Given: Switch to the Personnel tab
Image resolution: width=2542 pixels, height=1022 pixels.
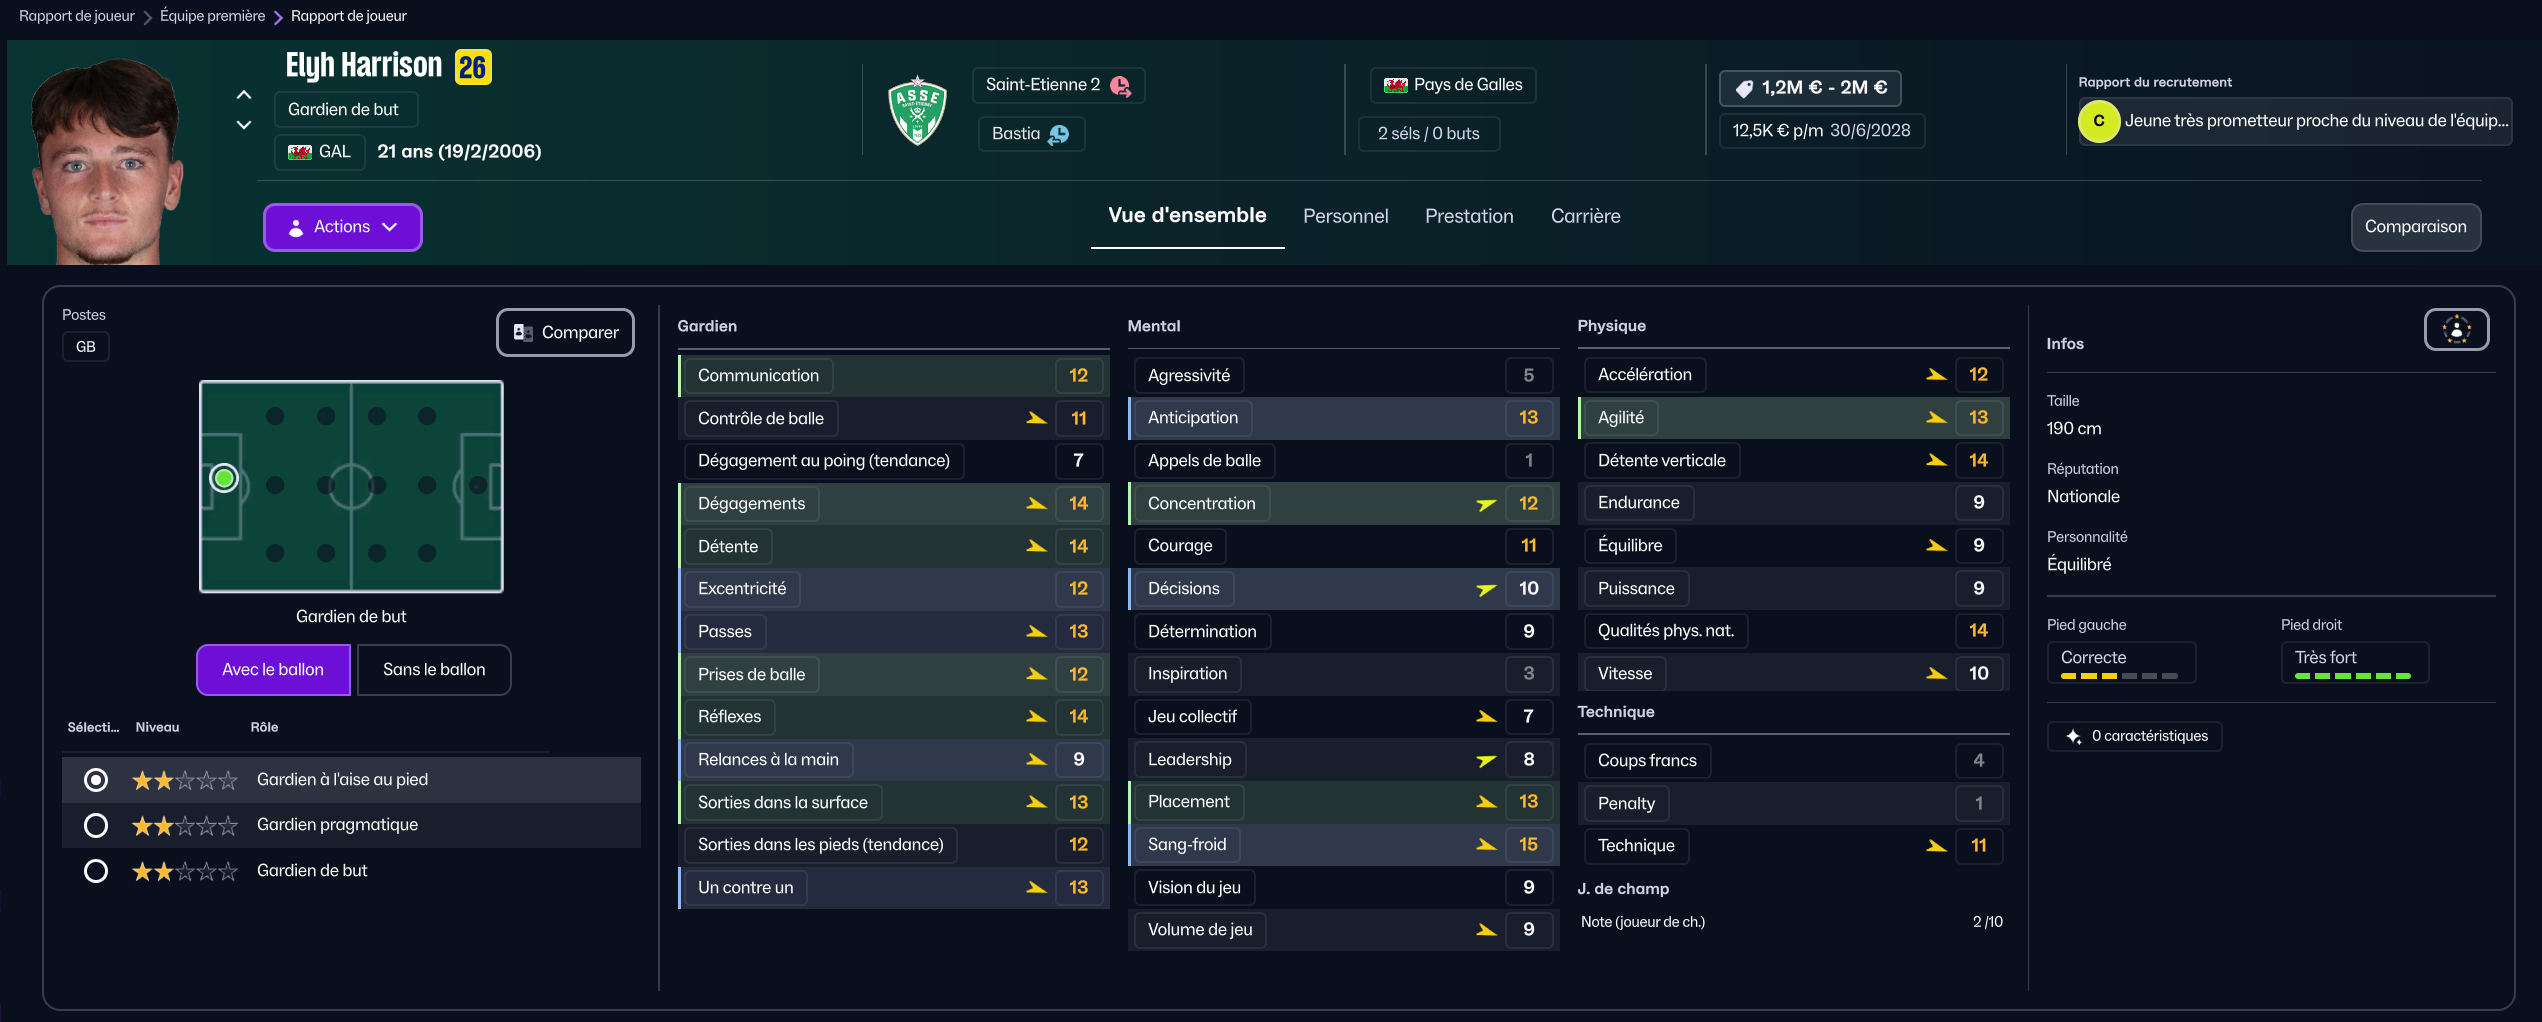Looking at the screenshot, I should click(1345, 216).
